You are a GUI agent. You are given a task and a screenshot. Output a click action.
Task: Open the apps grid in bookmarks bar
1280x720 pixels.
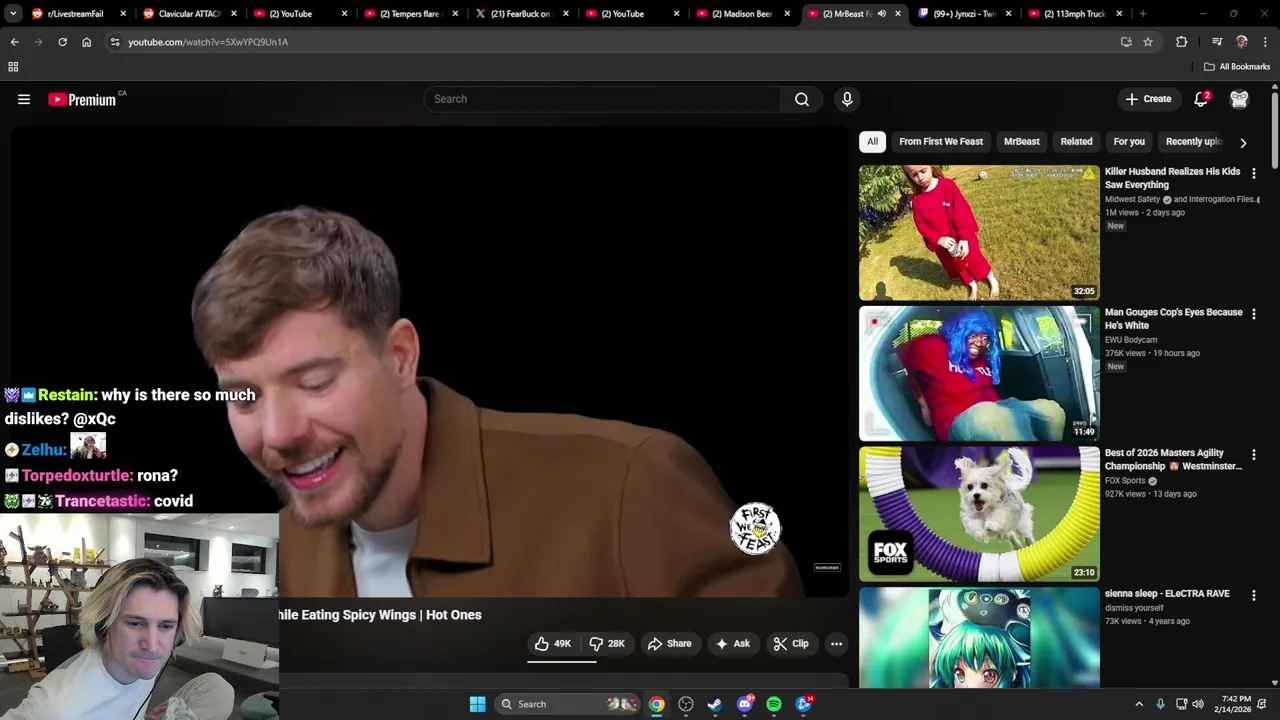click(13, 67)
